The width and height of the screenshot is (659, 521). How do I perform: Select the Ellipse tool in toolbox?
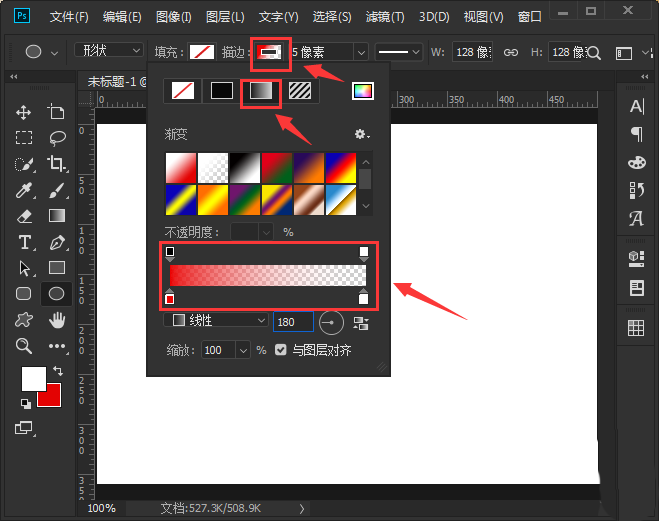click(56, 294)
